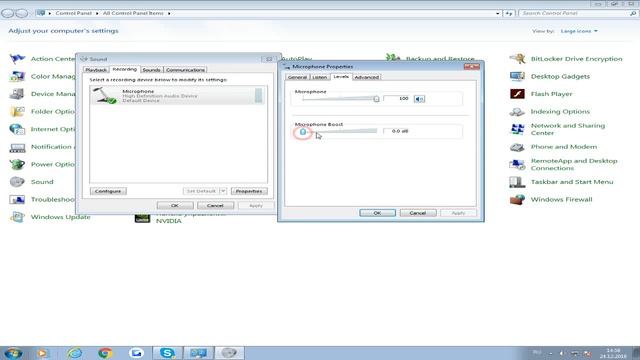
Task: Open Taskbar and Start Menu icon
Action: pos(517,182)
